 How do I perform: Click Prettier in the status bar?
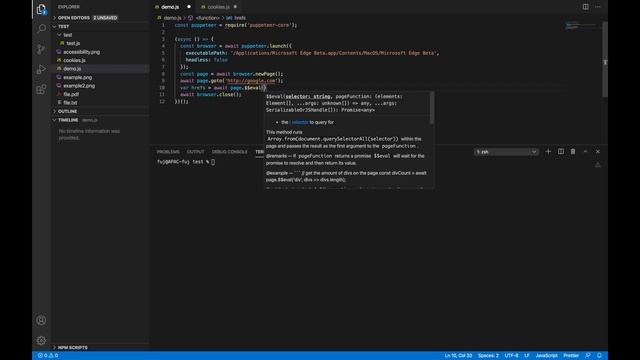[571, 356]
